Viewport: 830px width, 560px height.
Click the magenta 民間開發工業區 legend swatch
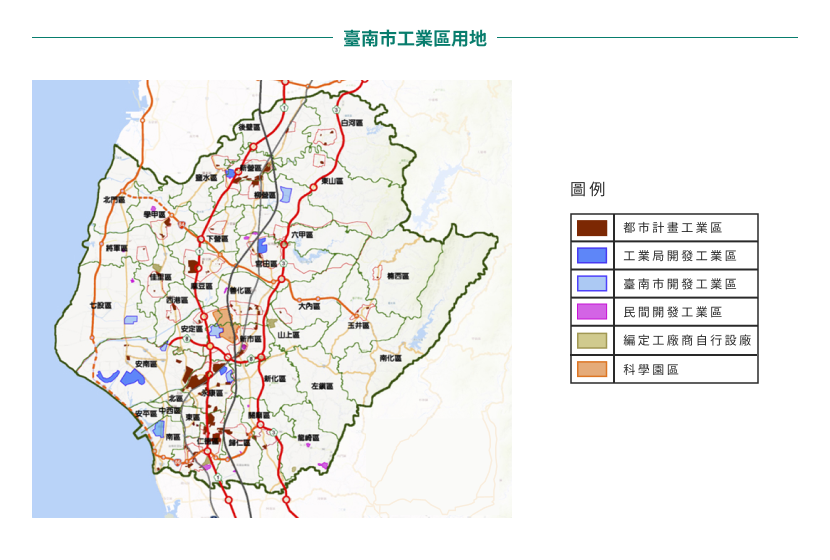pyautogui.click(x=592, y=312)
